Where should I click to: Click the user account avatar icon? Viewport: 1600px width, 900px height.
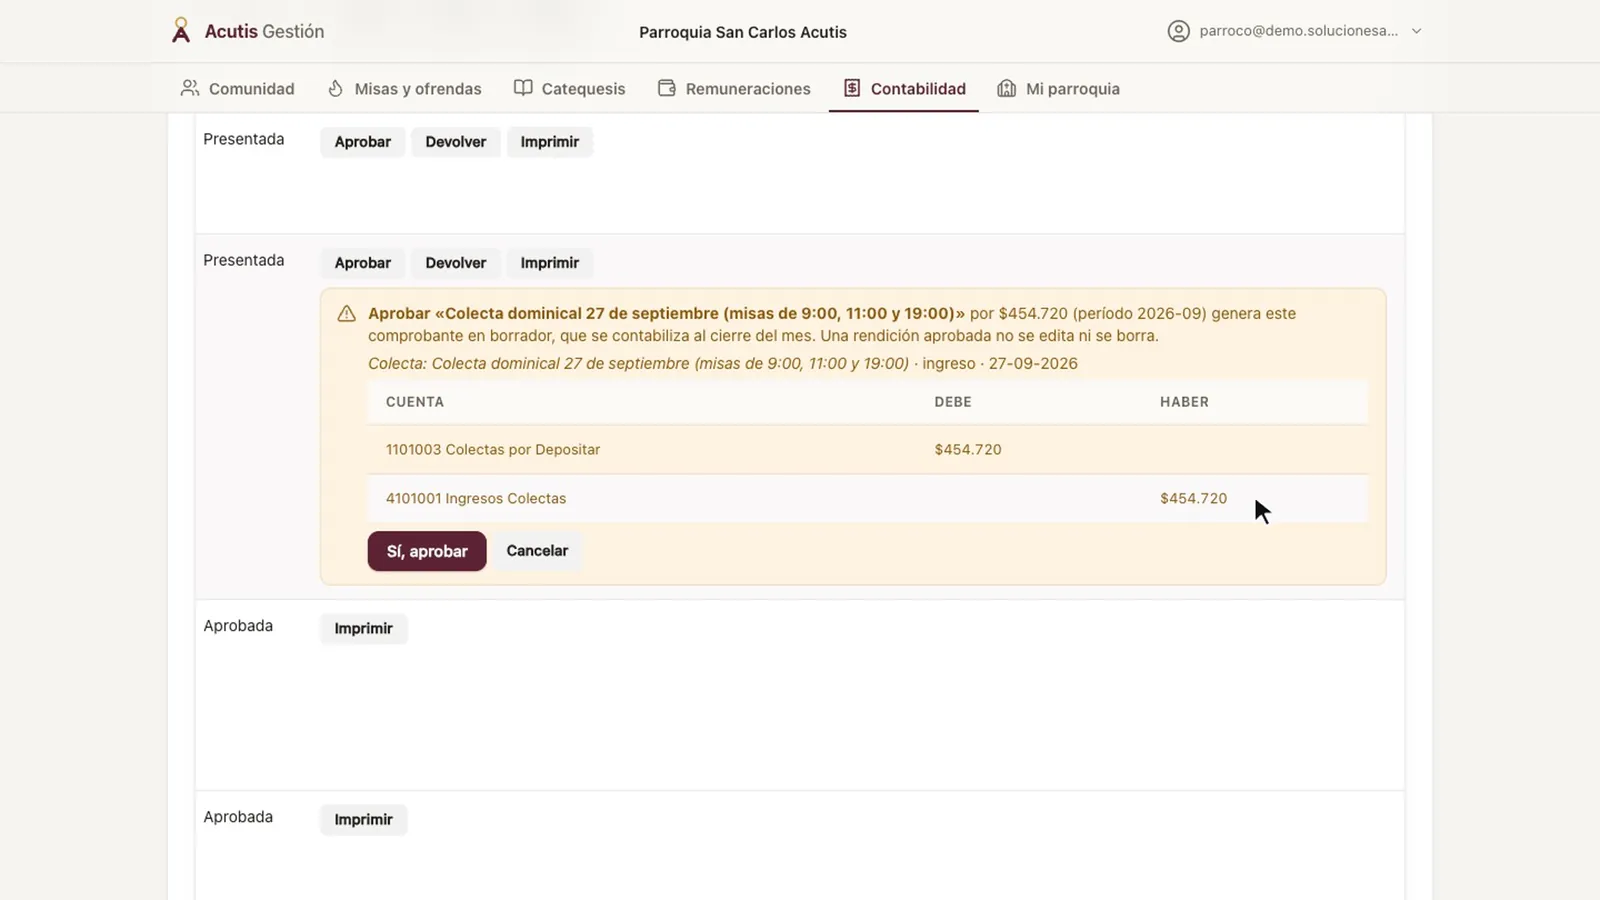pos(1179,31)
